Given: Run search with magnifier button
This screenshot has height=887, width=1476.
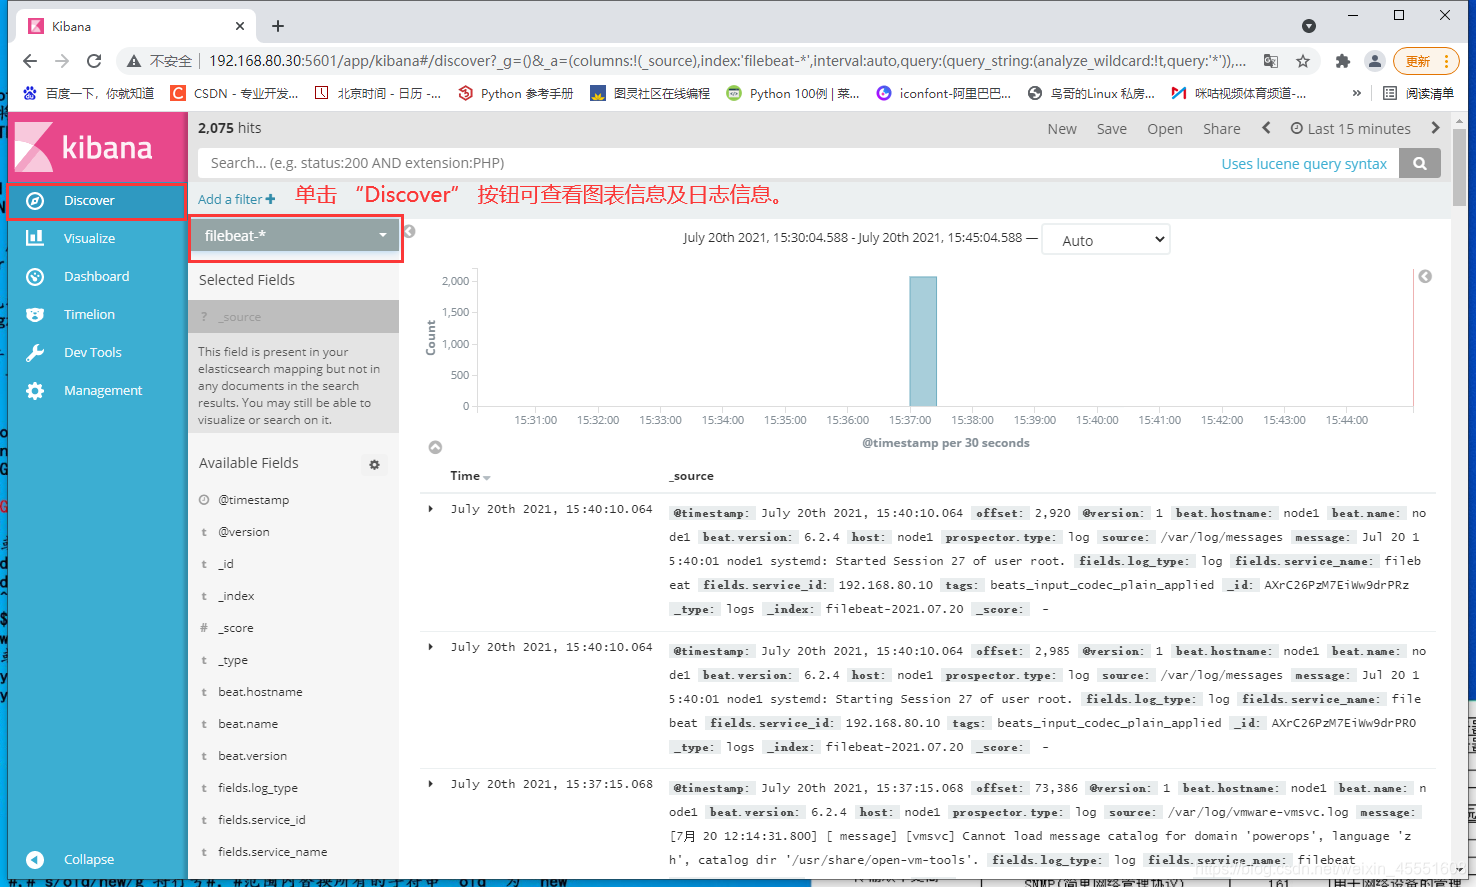Looking at the screenshot, I should click(1420, 163).
